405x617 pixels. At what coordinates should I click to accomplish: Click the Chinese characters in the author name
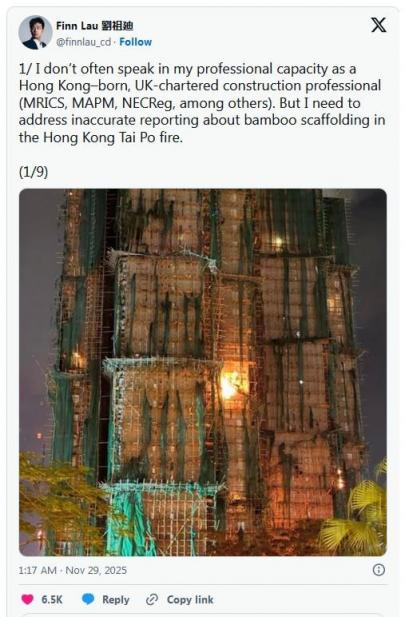tap(117, 26)
